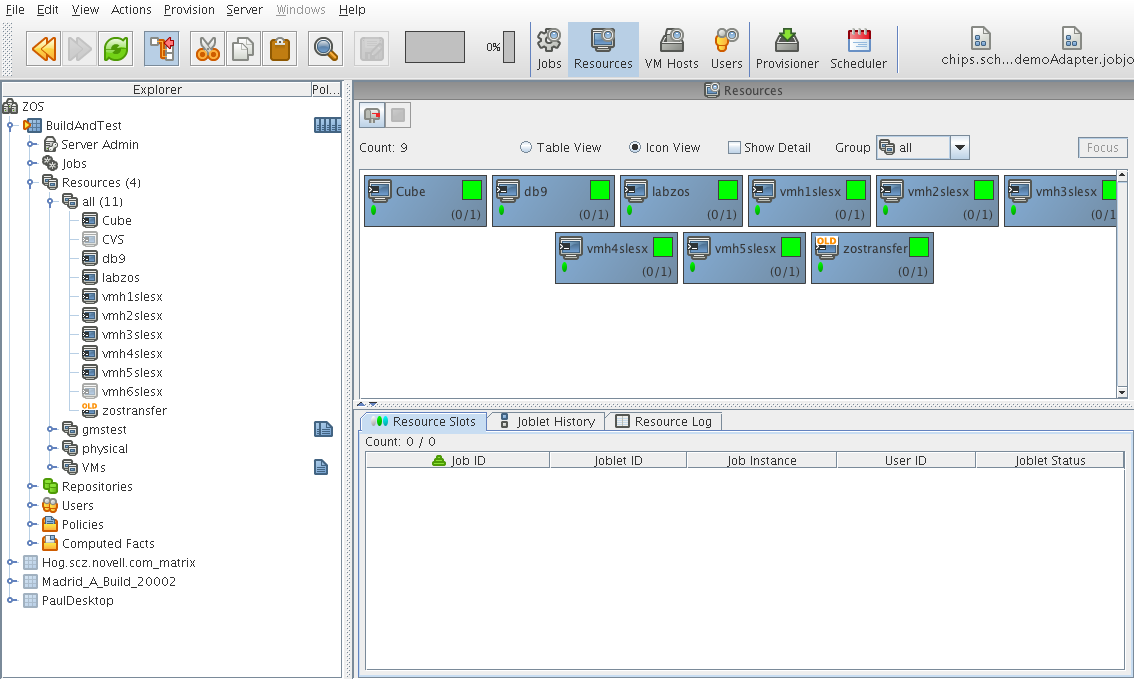The width and height of the screenshot is (1134, 679).
Task: Click the Focus button
Action: point(1102,148)
